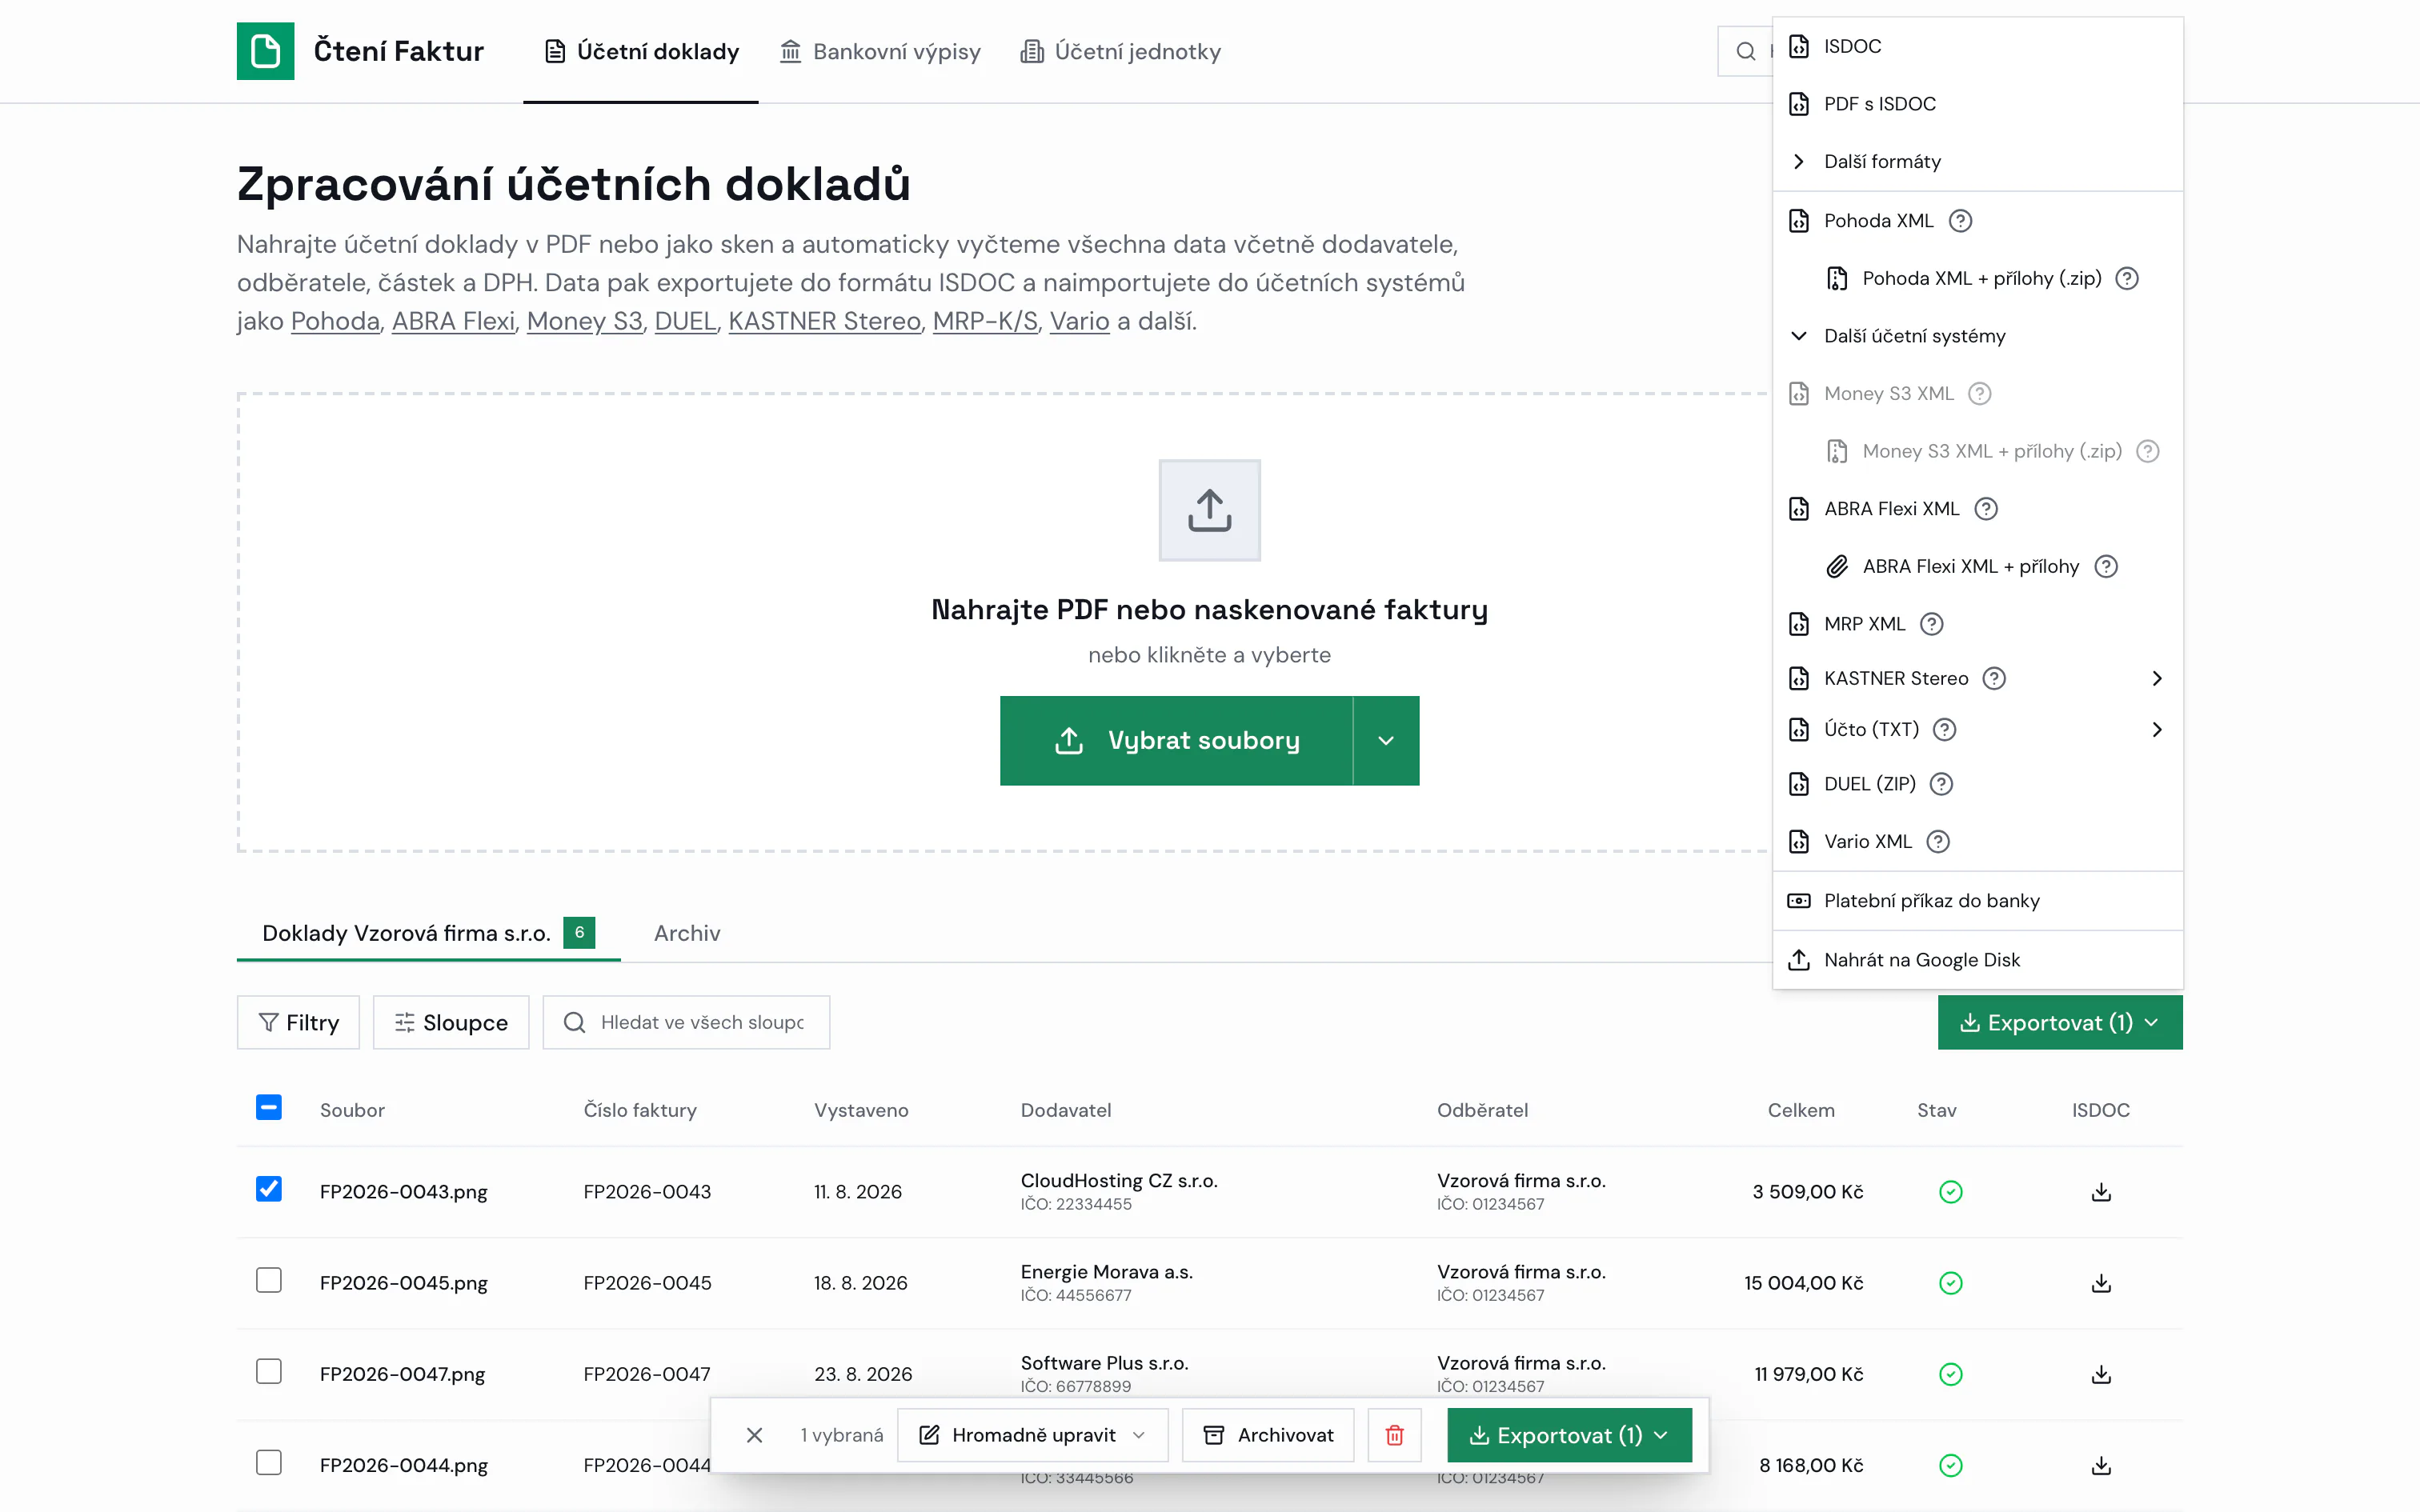Click the red trash delete icon

tap(1394, 1435)
